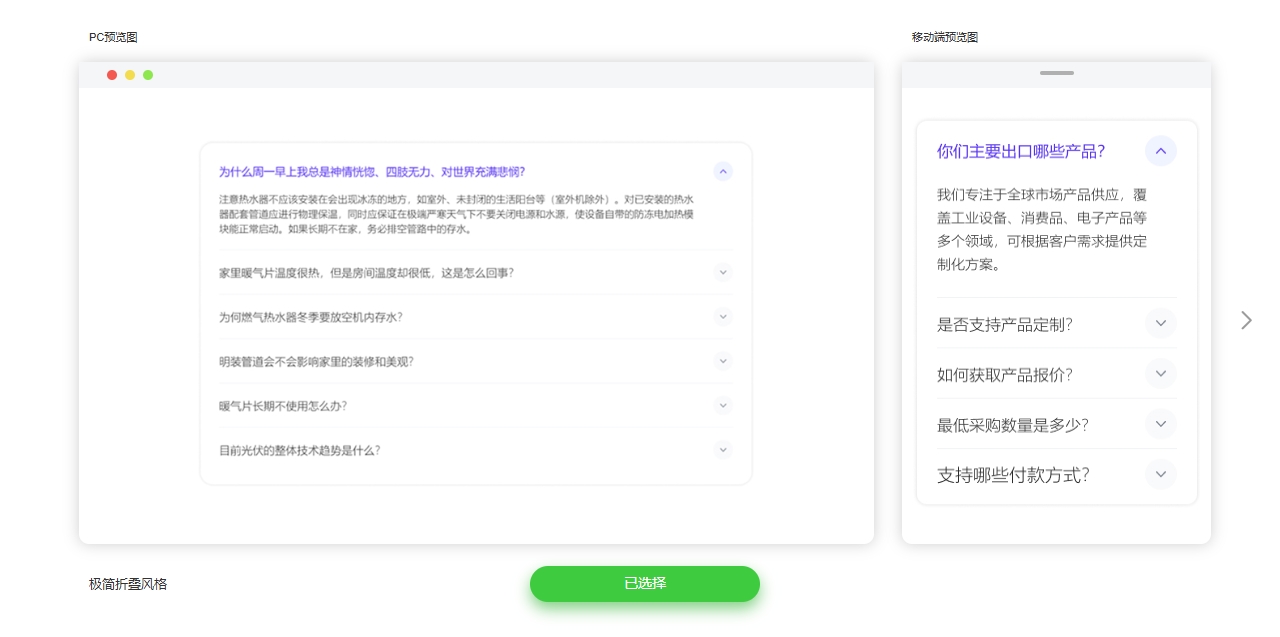Click the red dot in PC preview titlebar
The width and height of the screenshot is (1280, 637).
(112, 75)
